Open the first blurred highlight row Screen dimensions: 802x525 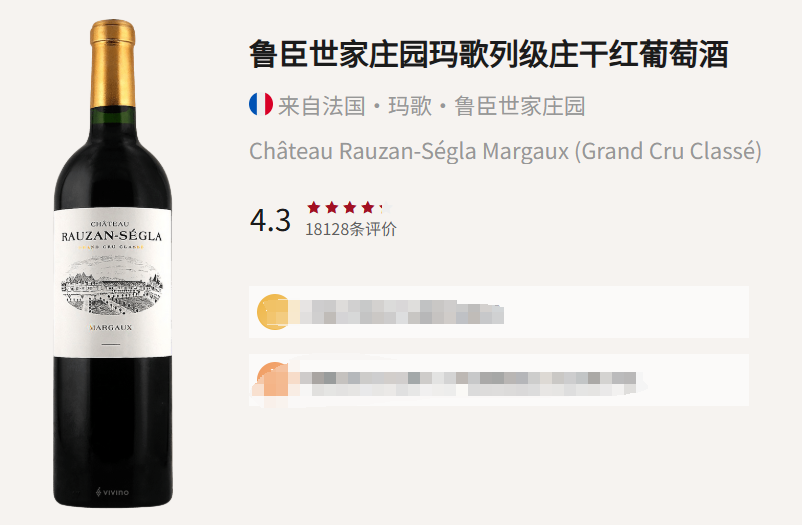499,312
